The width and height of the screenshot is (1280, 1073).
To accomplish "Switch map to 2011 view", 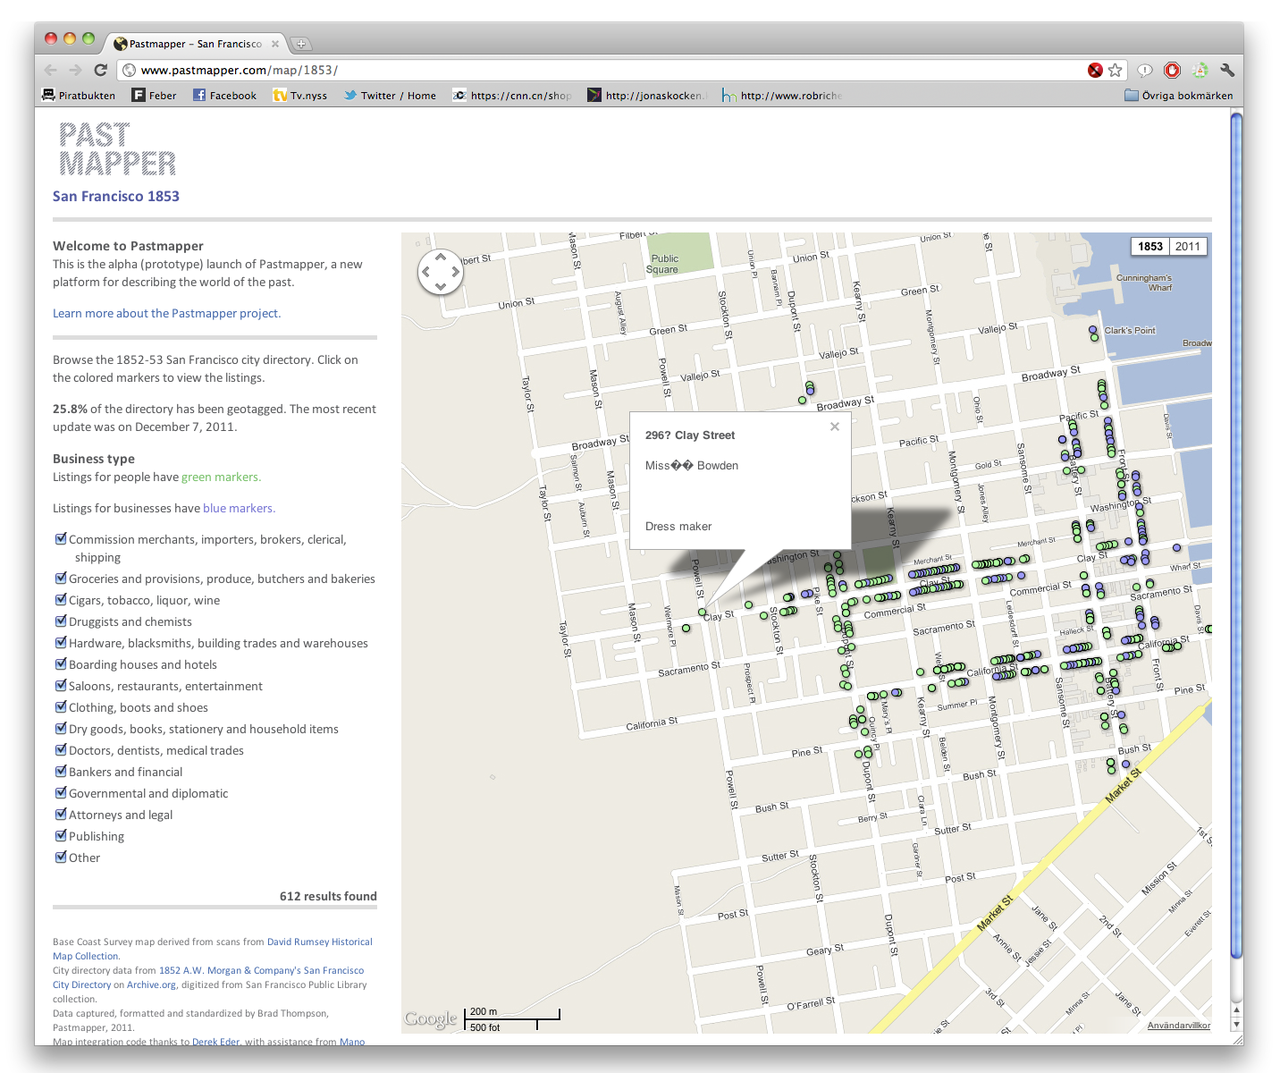I will point(1187,246).
